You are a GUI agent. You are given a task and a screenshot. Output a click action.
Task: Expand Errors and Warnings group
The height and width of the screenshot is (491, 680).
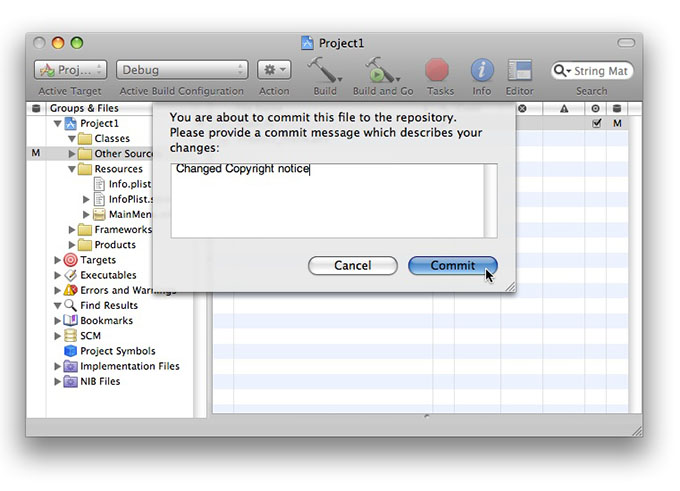click(57, 290)
